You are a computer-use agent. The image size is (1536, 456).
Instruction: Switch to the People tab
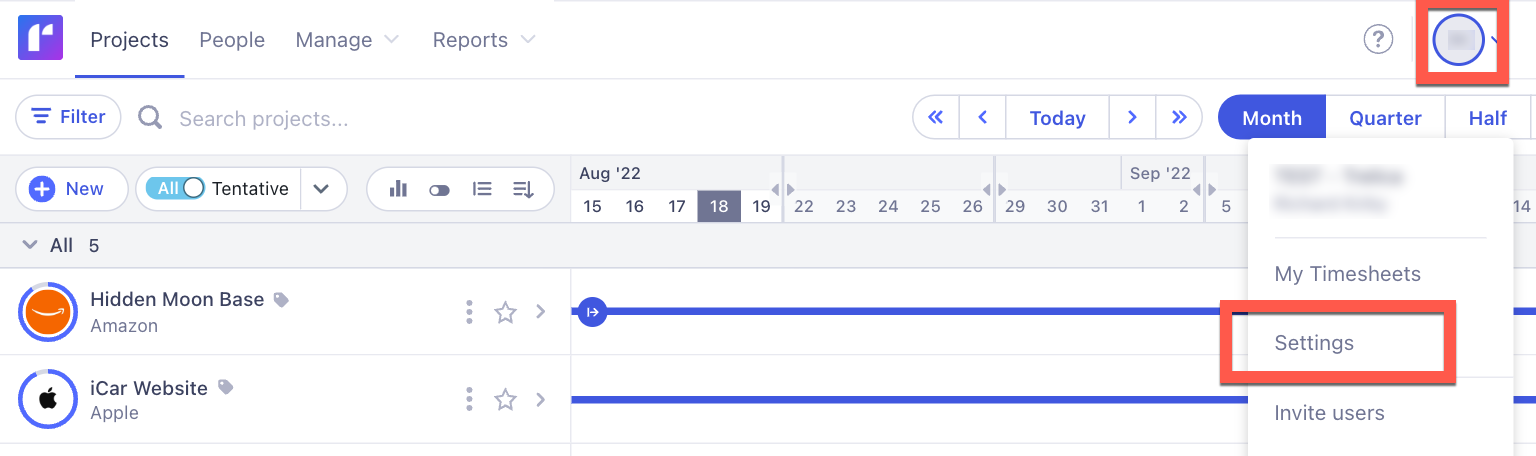232,40
